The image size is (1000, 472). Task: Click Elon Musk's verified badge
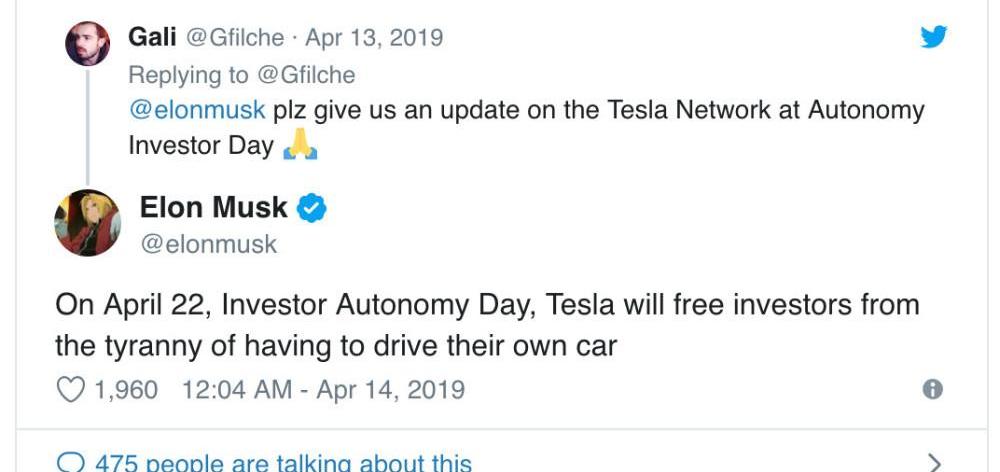click(x=313, y=208)
